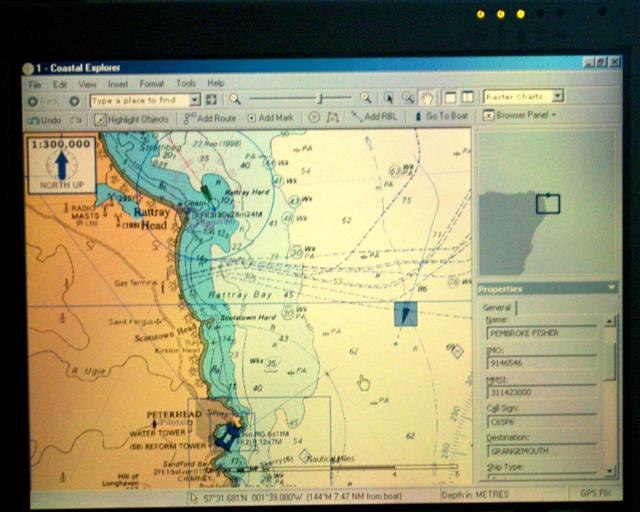This screenshot has width=640, height=512.
Task: Click the 'Depth in: METRES' status text
Action: 475,495
